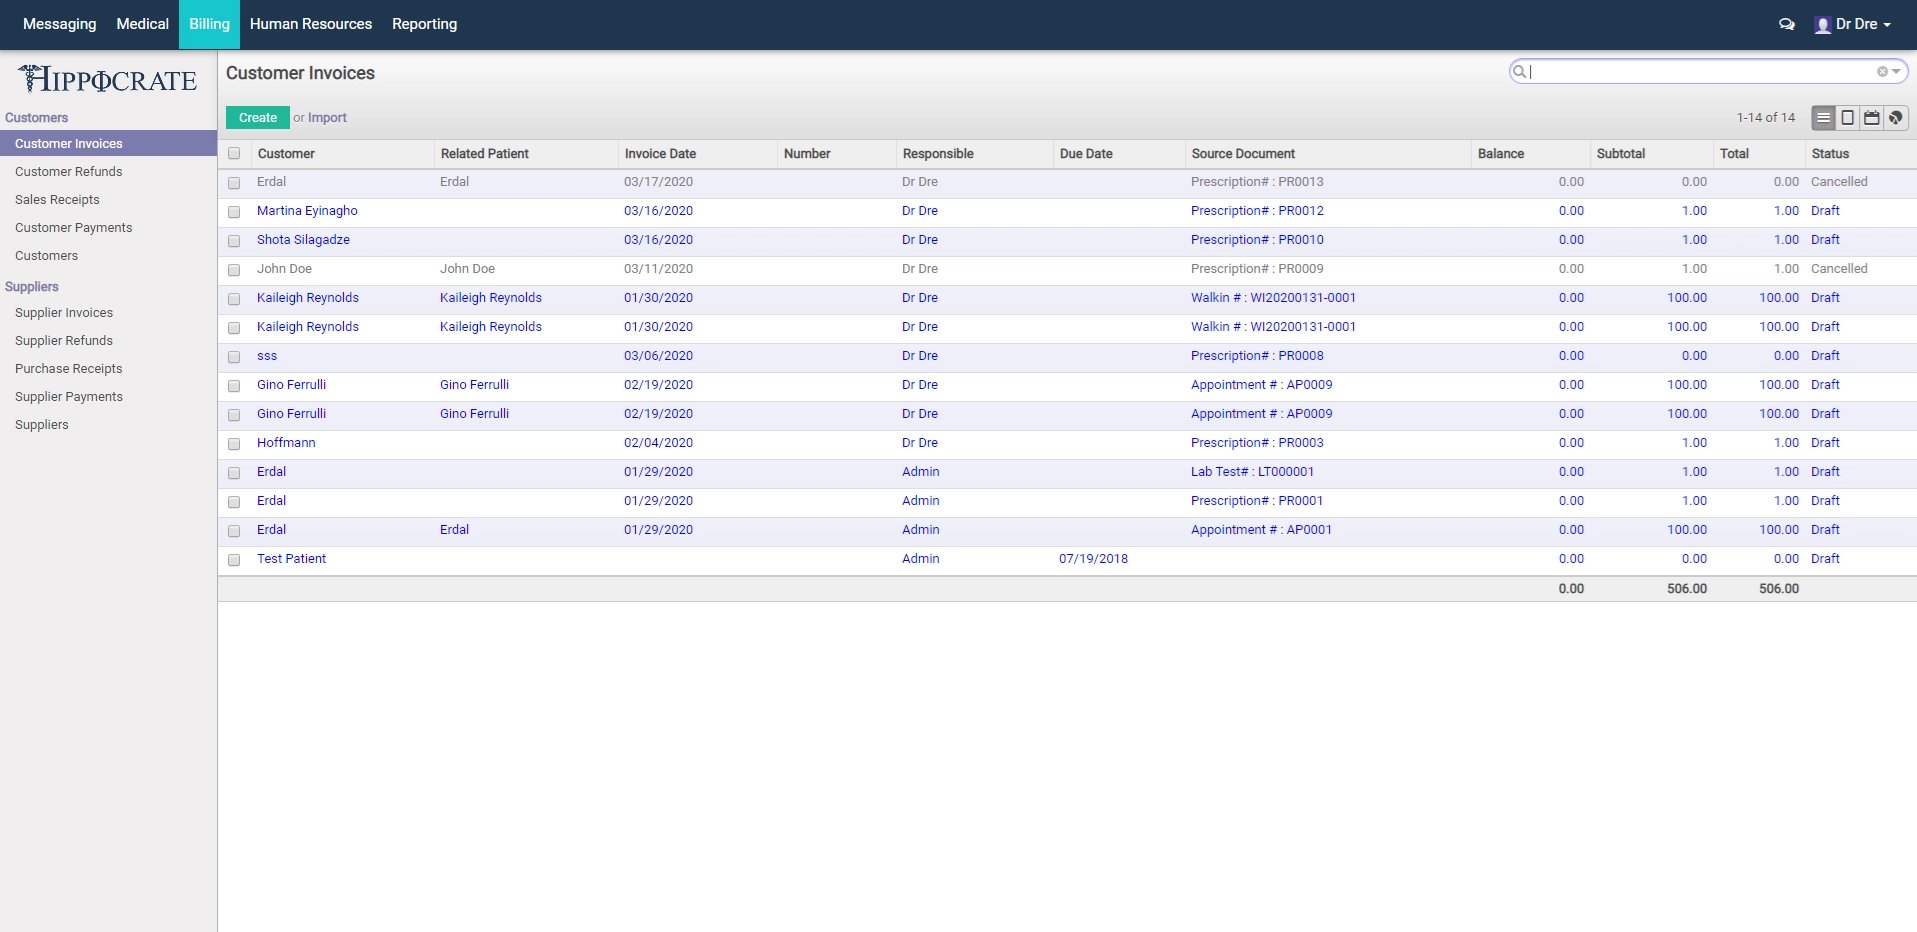This screenshot has width=1917, height=932.
Task: Click the Import link
Action: click(328, 117)
